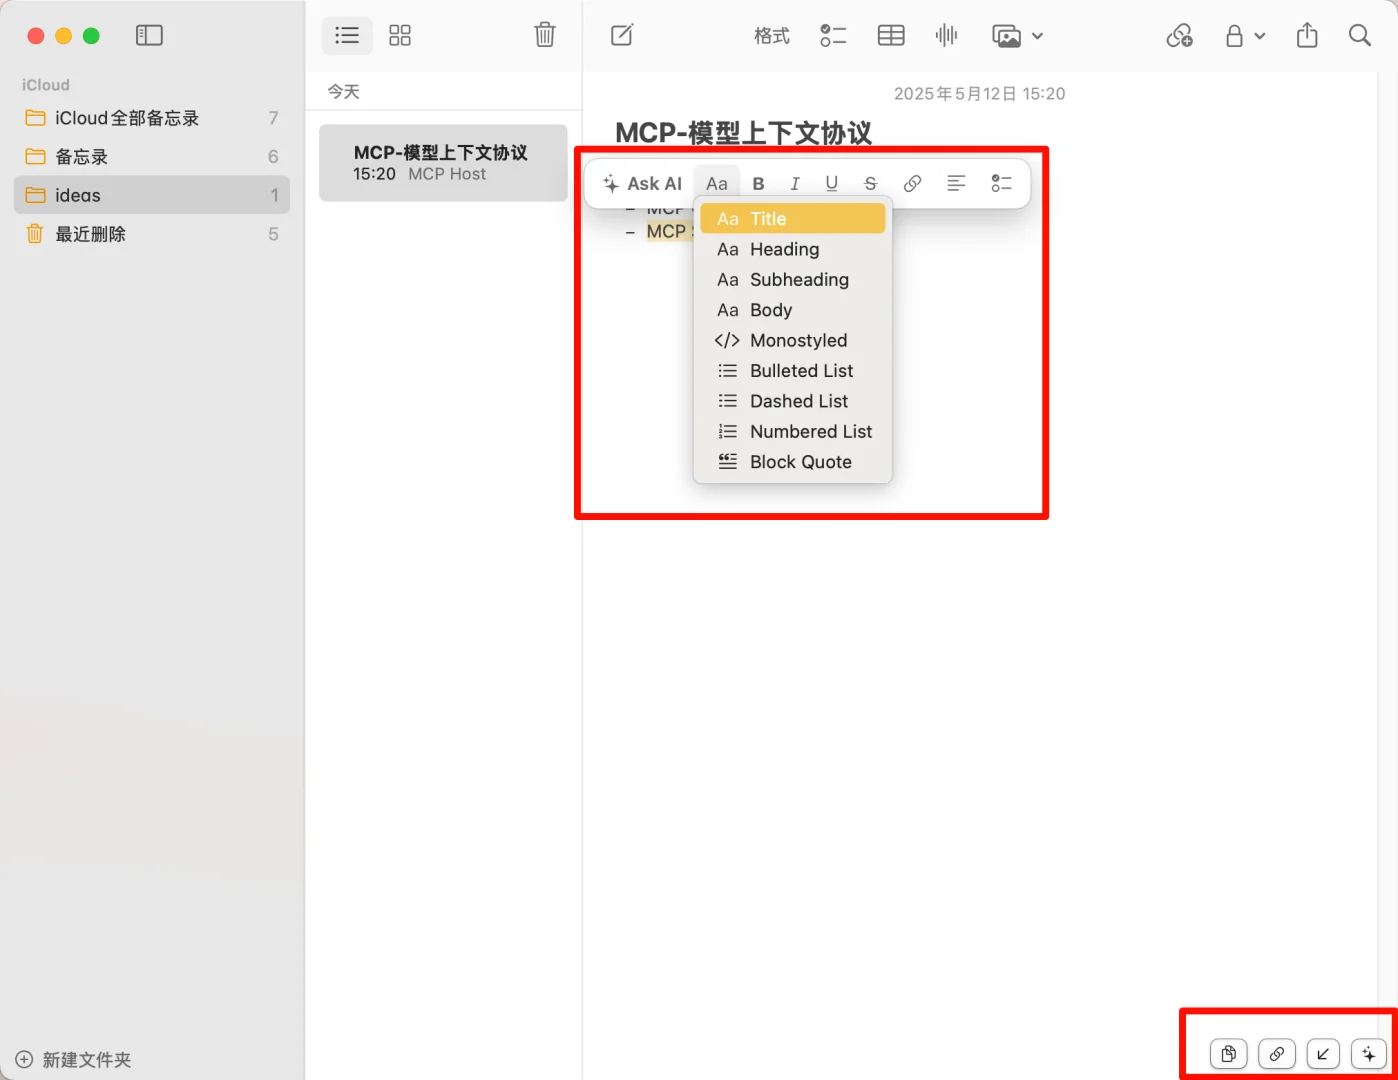
Task: Open search with the magnifier icon
Action: pyautogui.click(x=1360, y=36)
